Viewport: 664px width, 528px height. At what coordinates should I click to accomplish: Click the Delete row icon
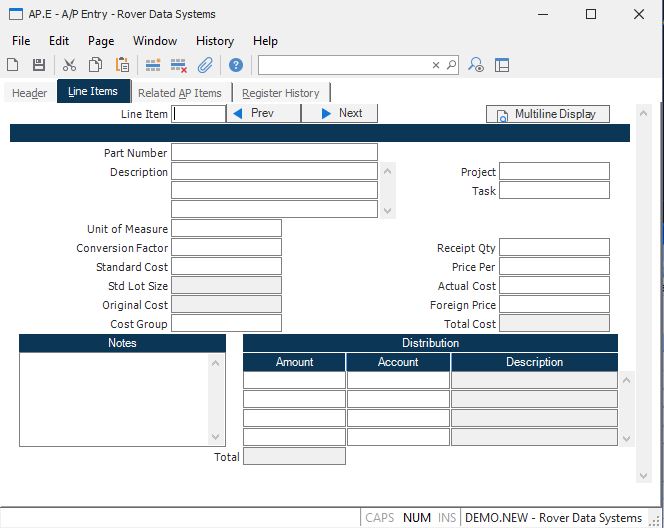tap(179, 65)
